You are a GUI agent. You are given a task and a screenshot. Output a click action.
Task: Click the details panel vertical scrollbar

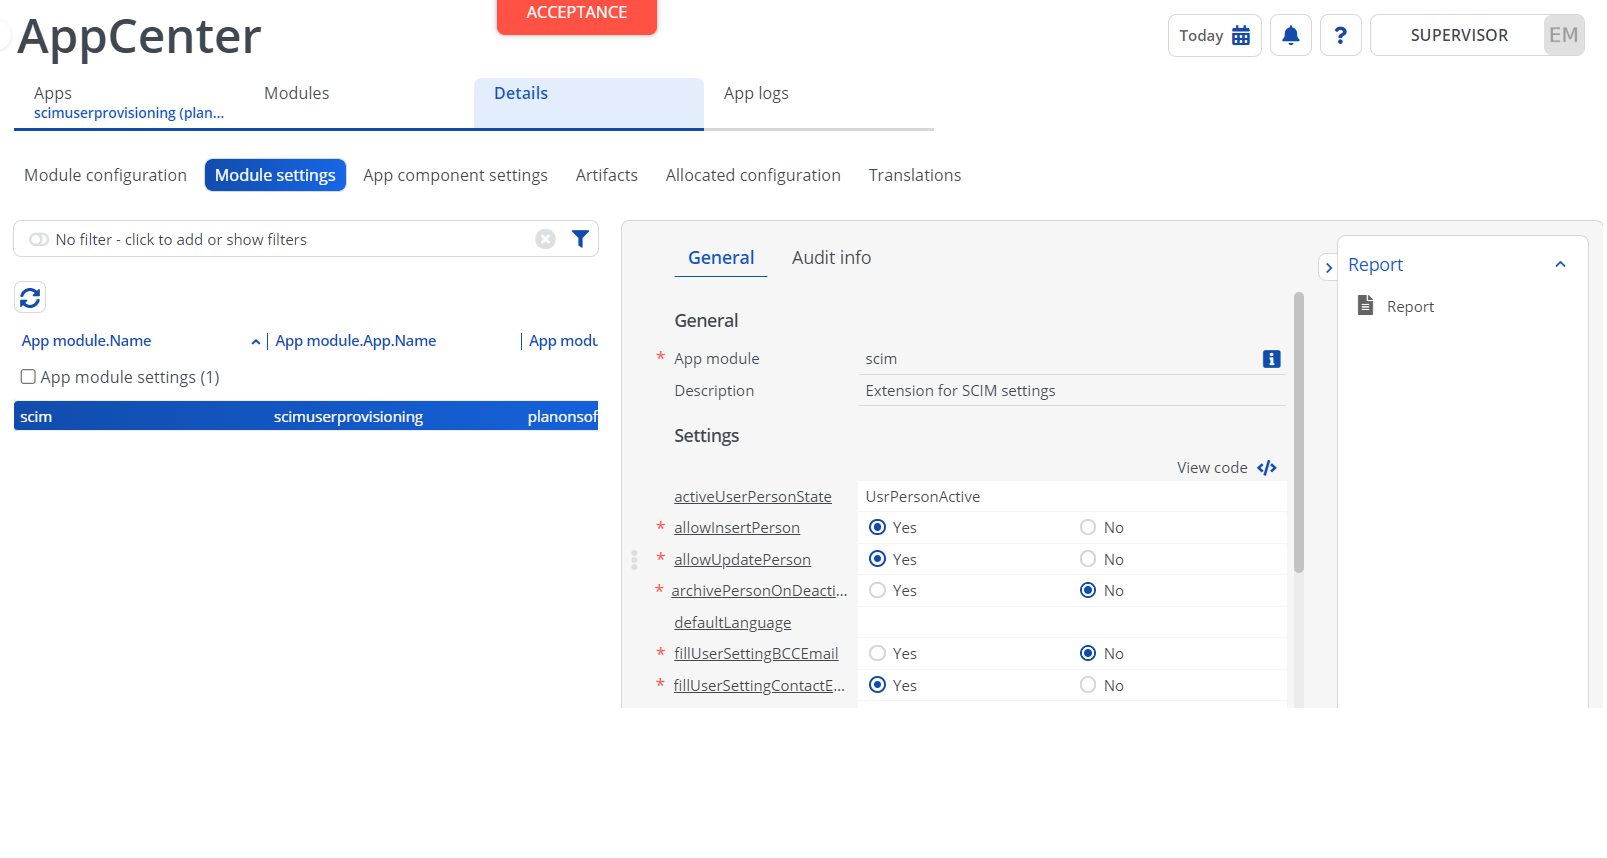pyautogui.click(x=1299, y=432)
